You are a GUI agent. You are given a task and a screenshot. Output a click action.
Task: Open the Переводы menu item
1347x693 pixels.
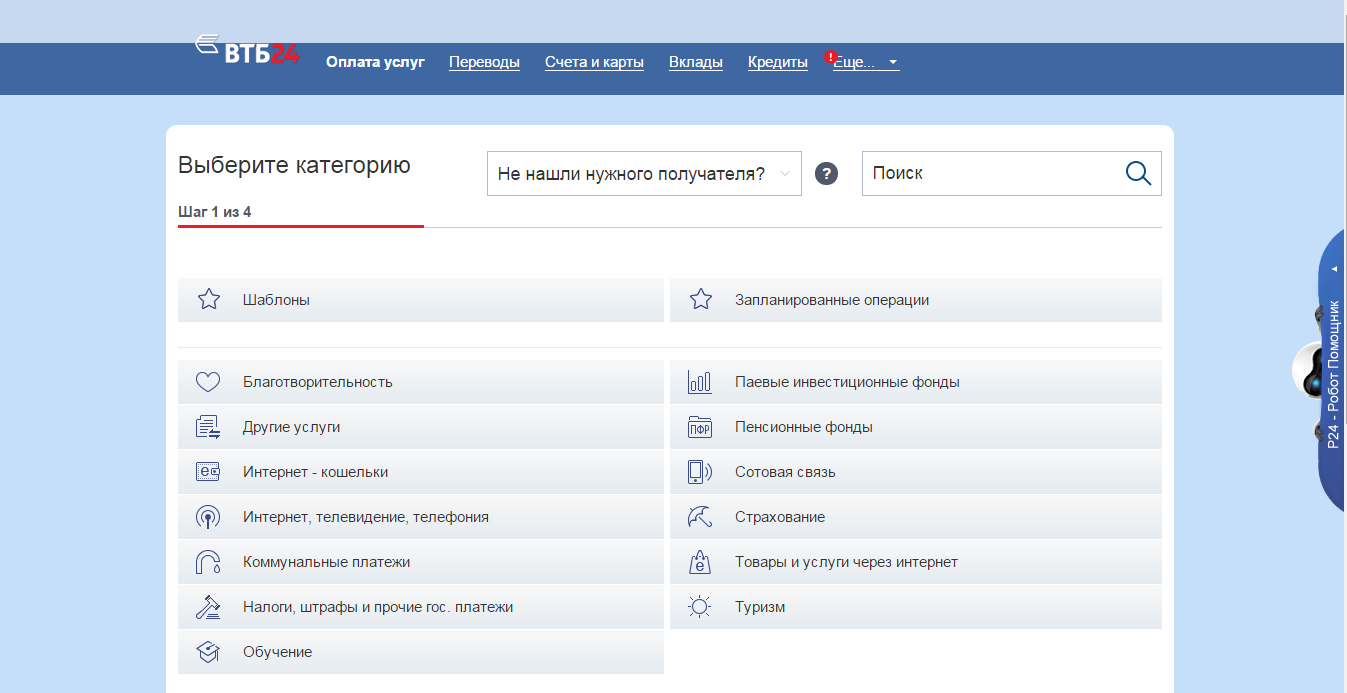click(484, 62)
